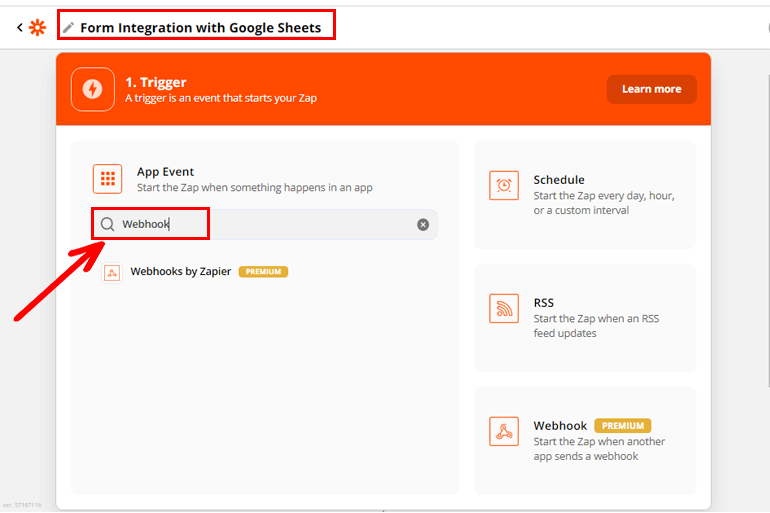Edit Zap name with pencil icon
The image size is (770, 513).
click(x=69, y=27)
